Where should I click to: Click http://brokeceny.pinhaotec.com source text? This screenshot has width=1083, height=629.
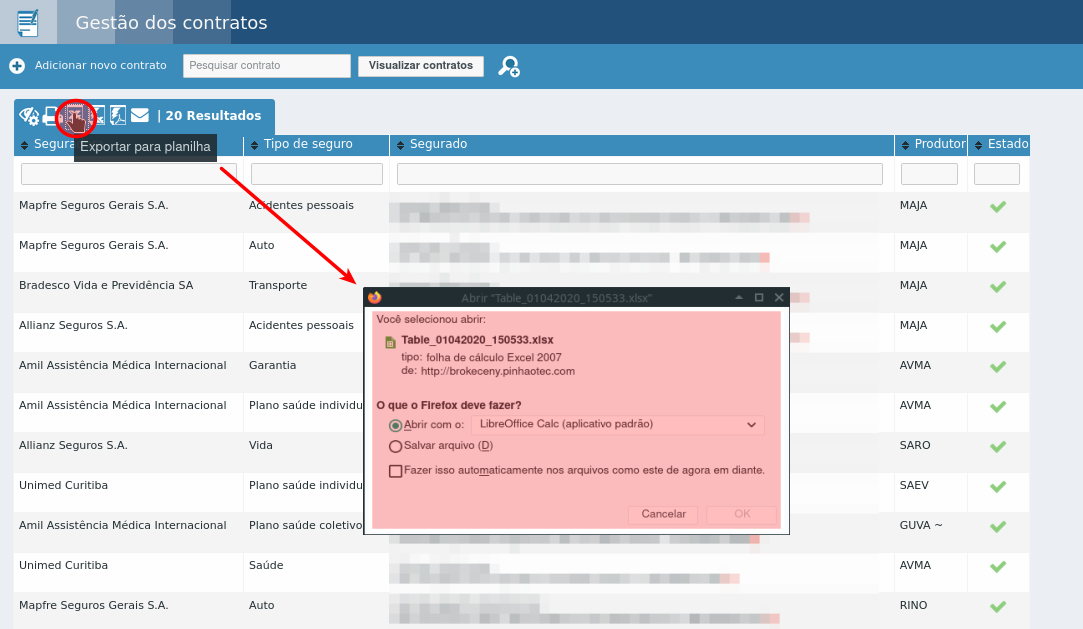(497, 371)
